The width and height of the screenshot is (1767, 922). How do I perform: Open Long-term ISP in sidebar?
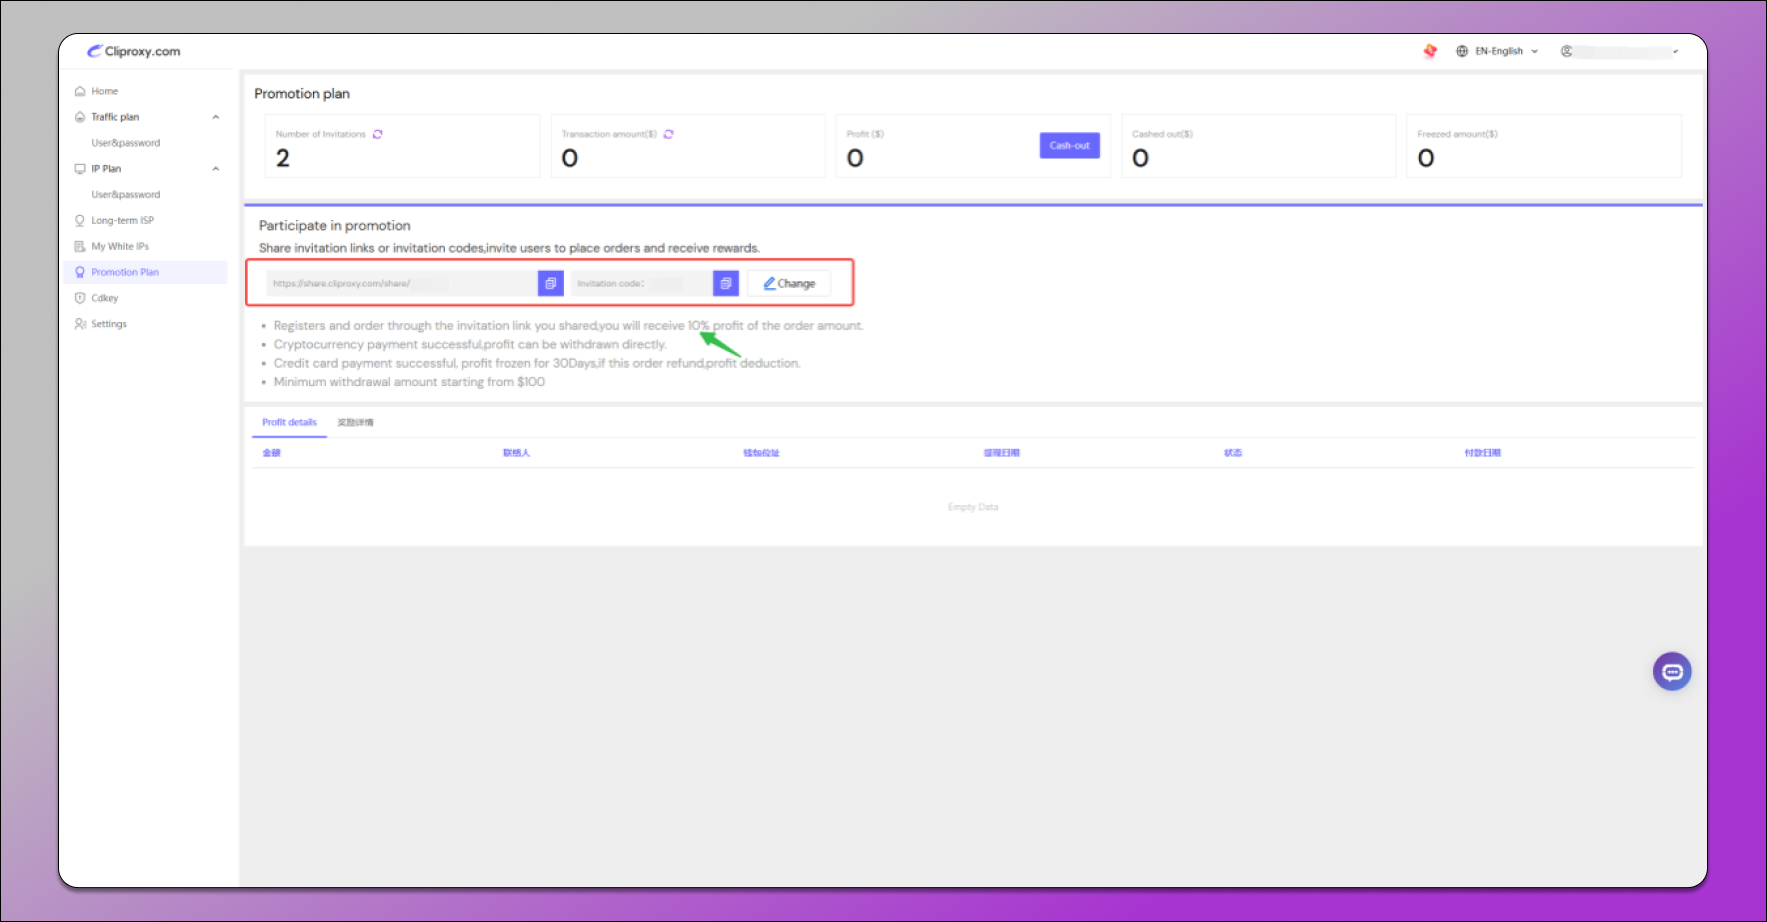coord(122,220)
